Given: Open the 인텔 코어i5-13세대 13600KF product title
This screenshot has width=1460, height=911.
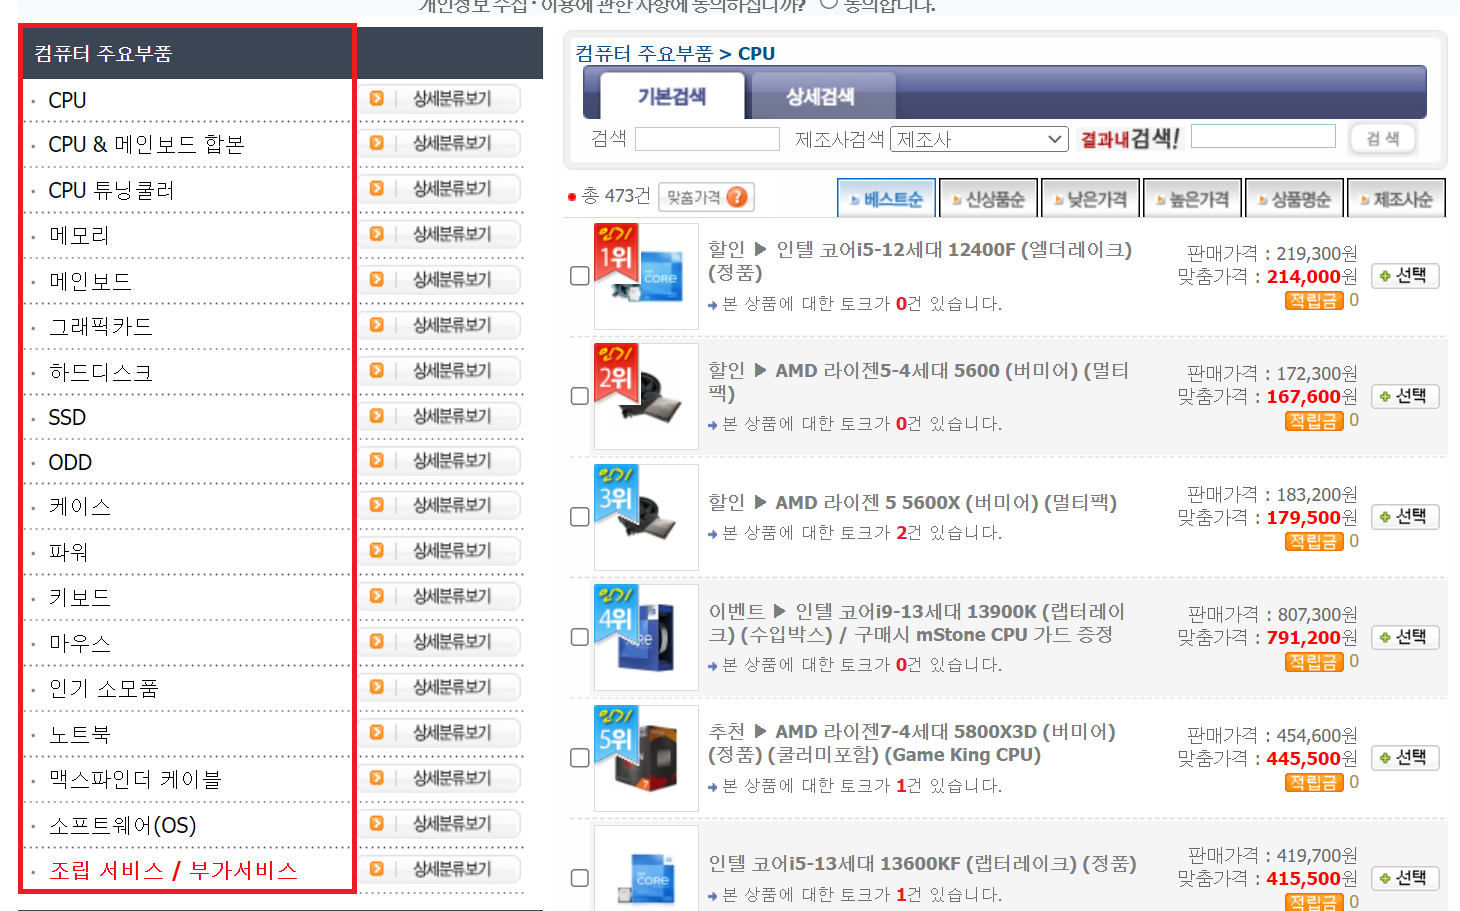Looking at the screenshot, I should tap(922, 864).
